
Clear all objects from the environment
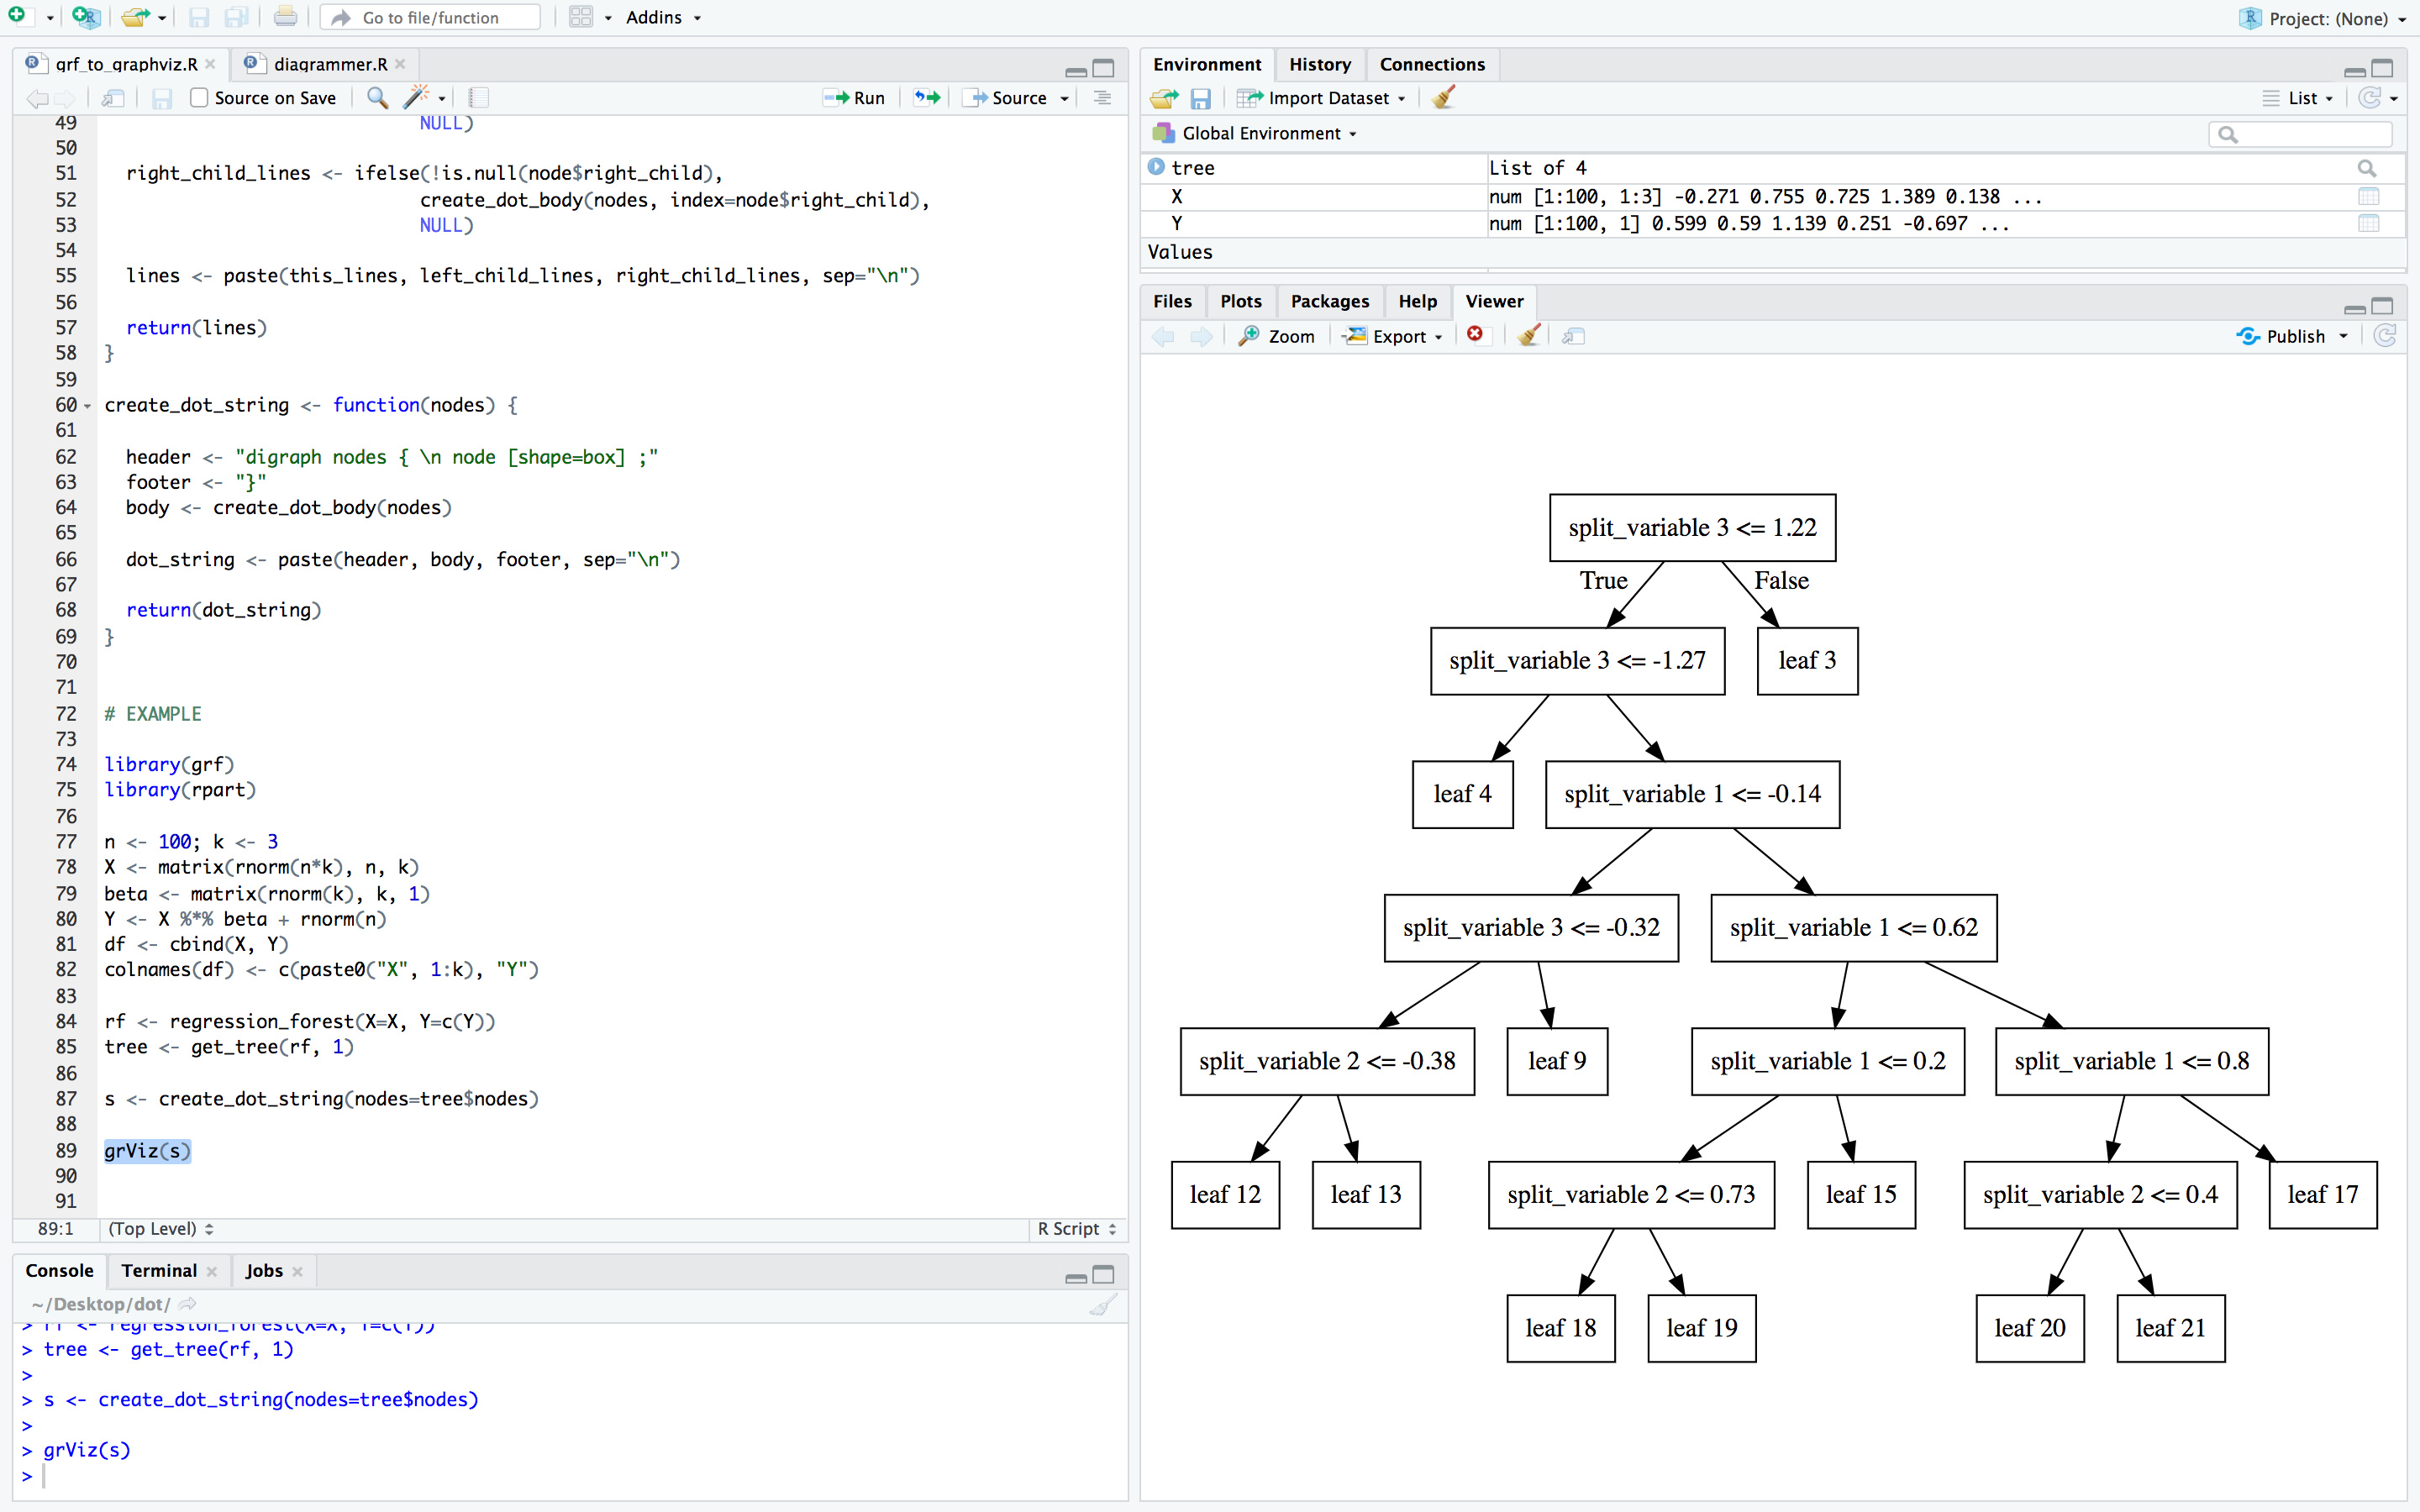tap(1443, 97)
